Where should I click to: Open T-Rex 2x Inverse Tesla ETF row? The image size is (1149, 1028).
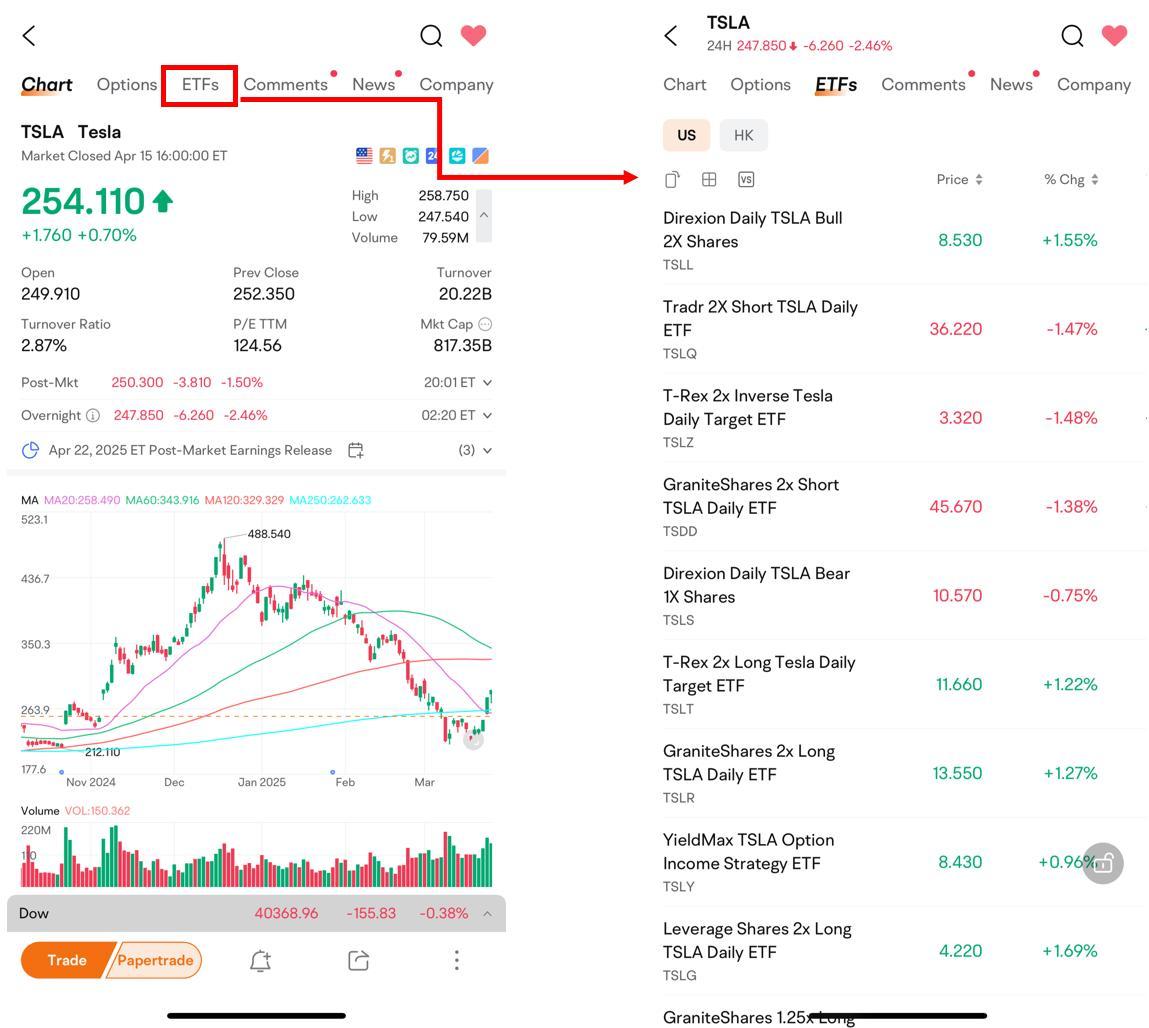point(904,418)
